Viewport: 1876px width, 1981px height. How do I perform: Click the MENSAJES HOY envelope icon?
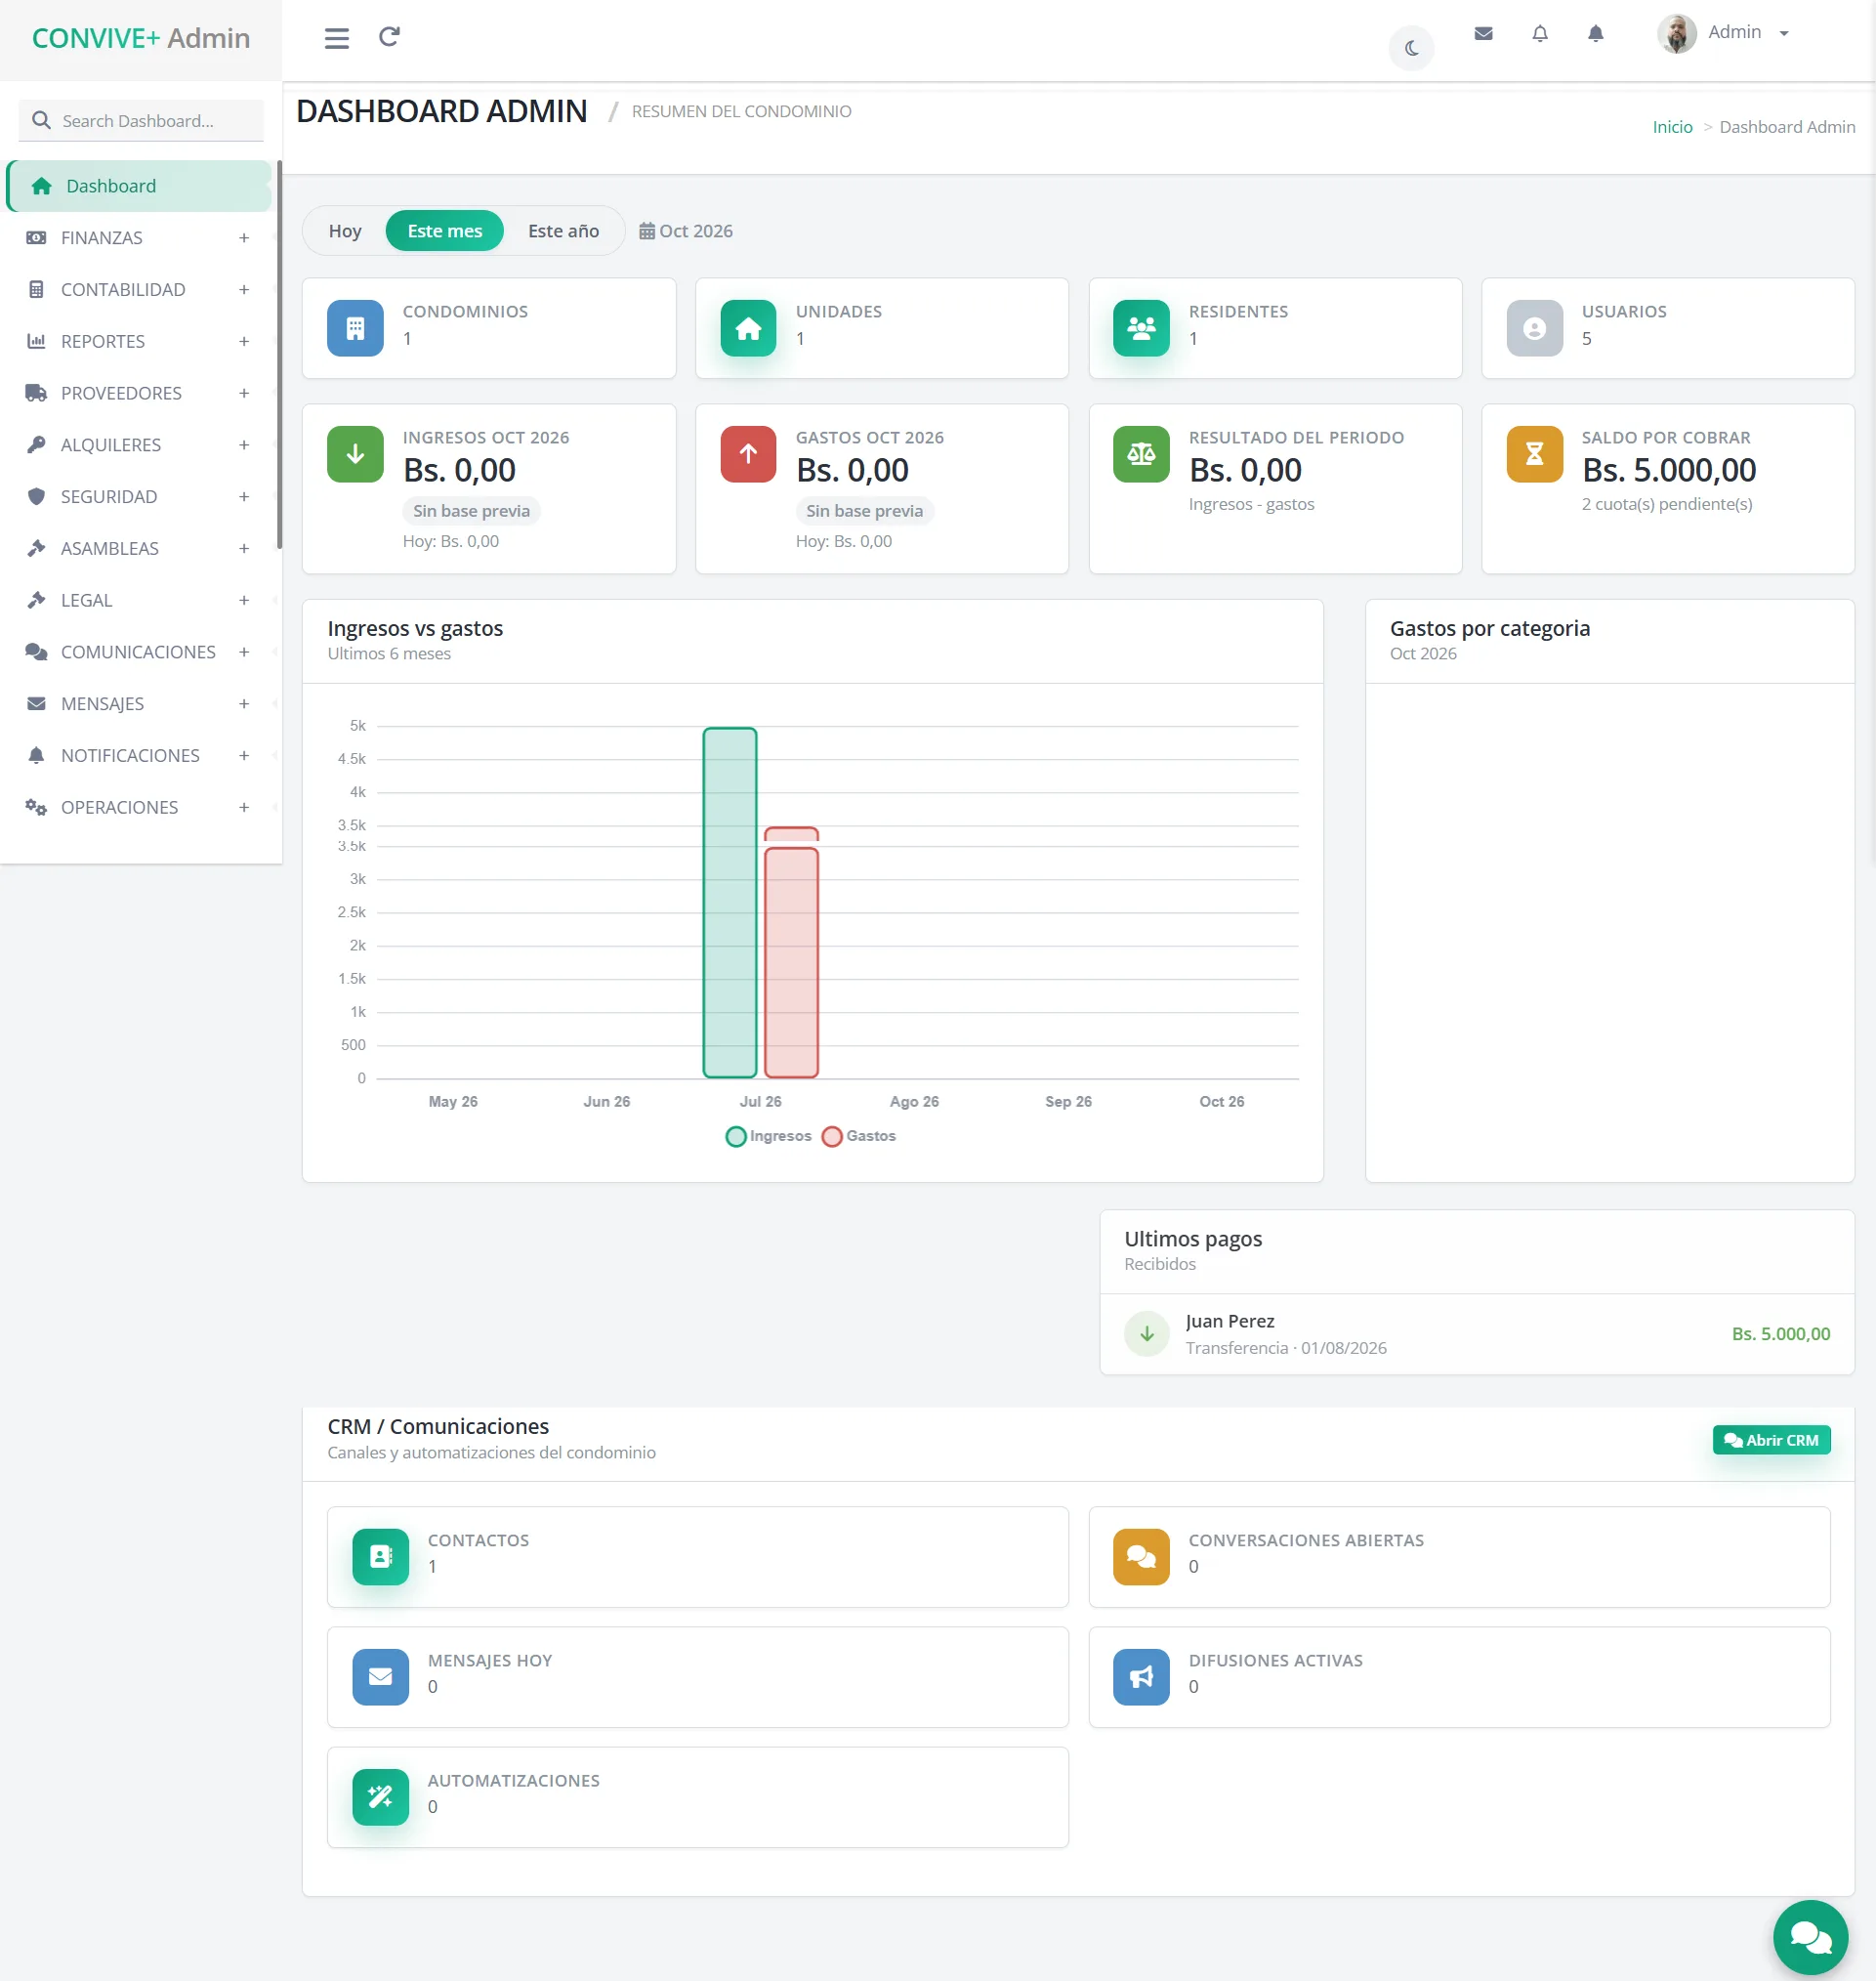click(x=380, y=1677)
